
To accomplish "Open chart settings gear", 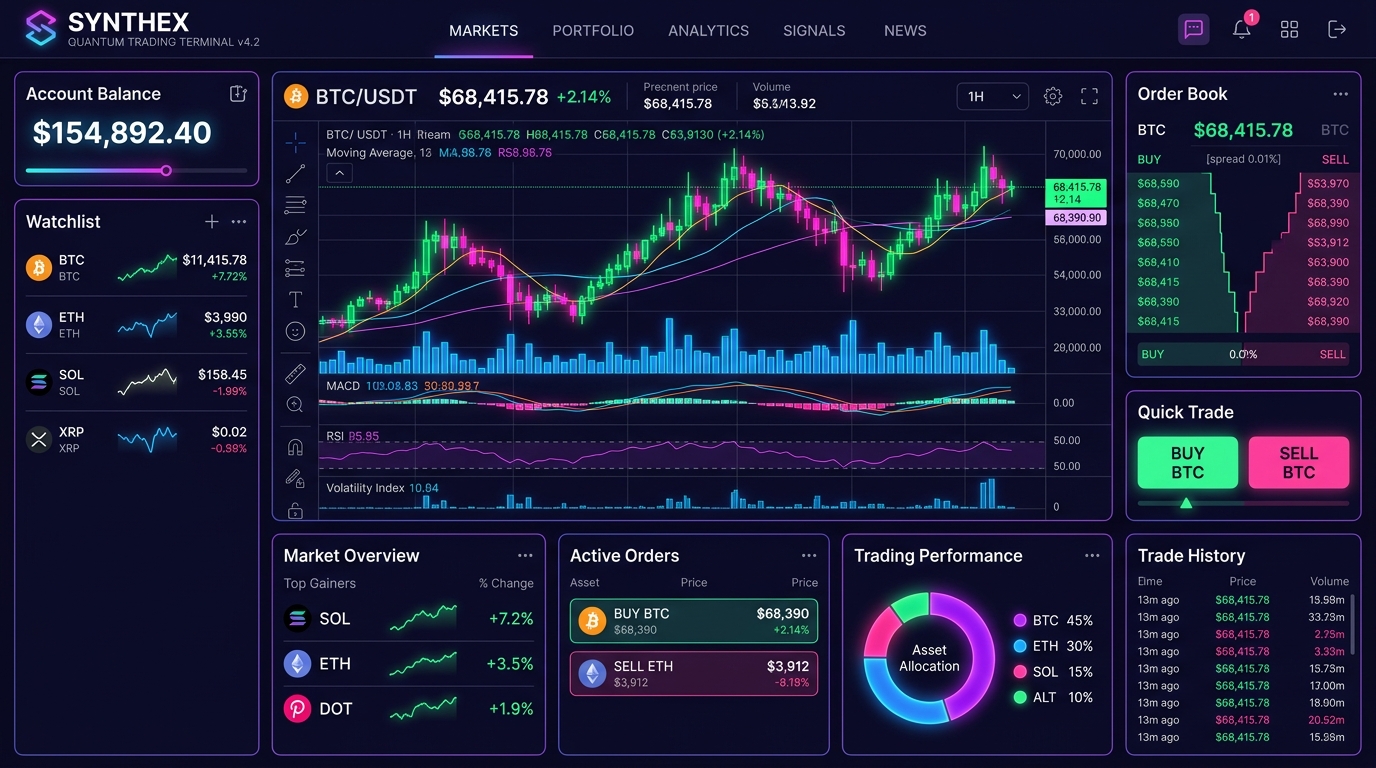I will 1053,96.
